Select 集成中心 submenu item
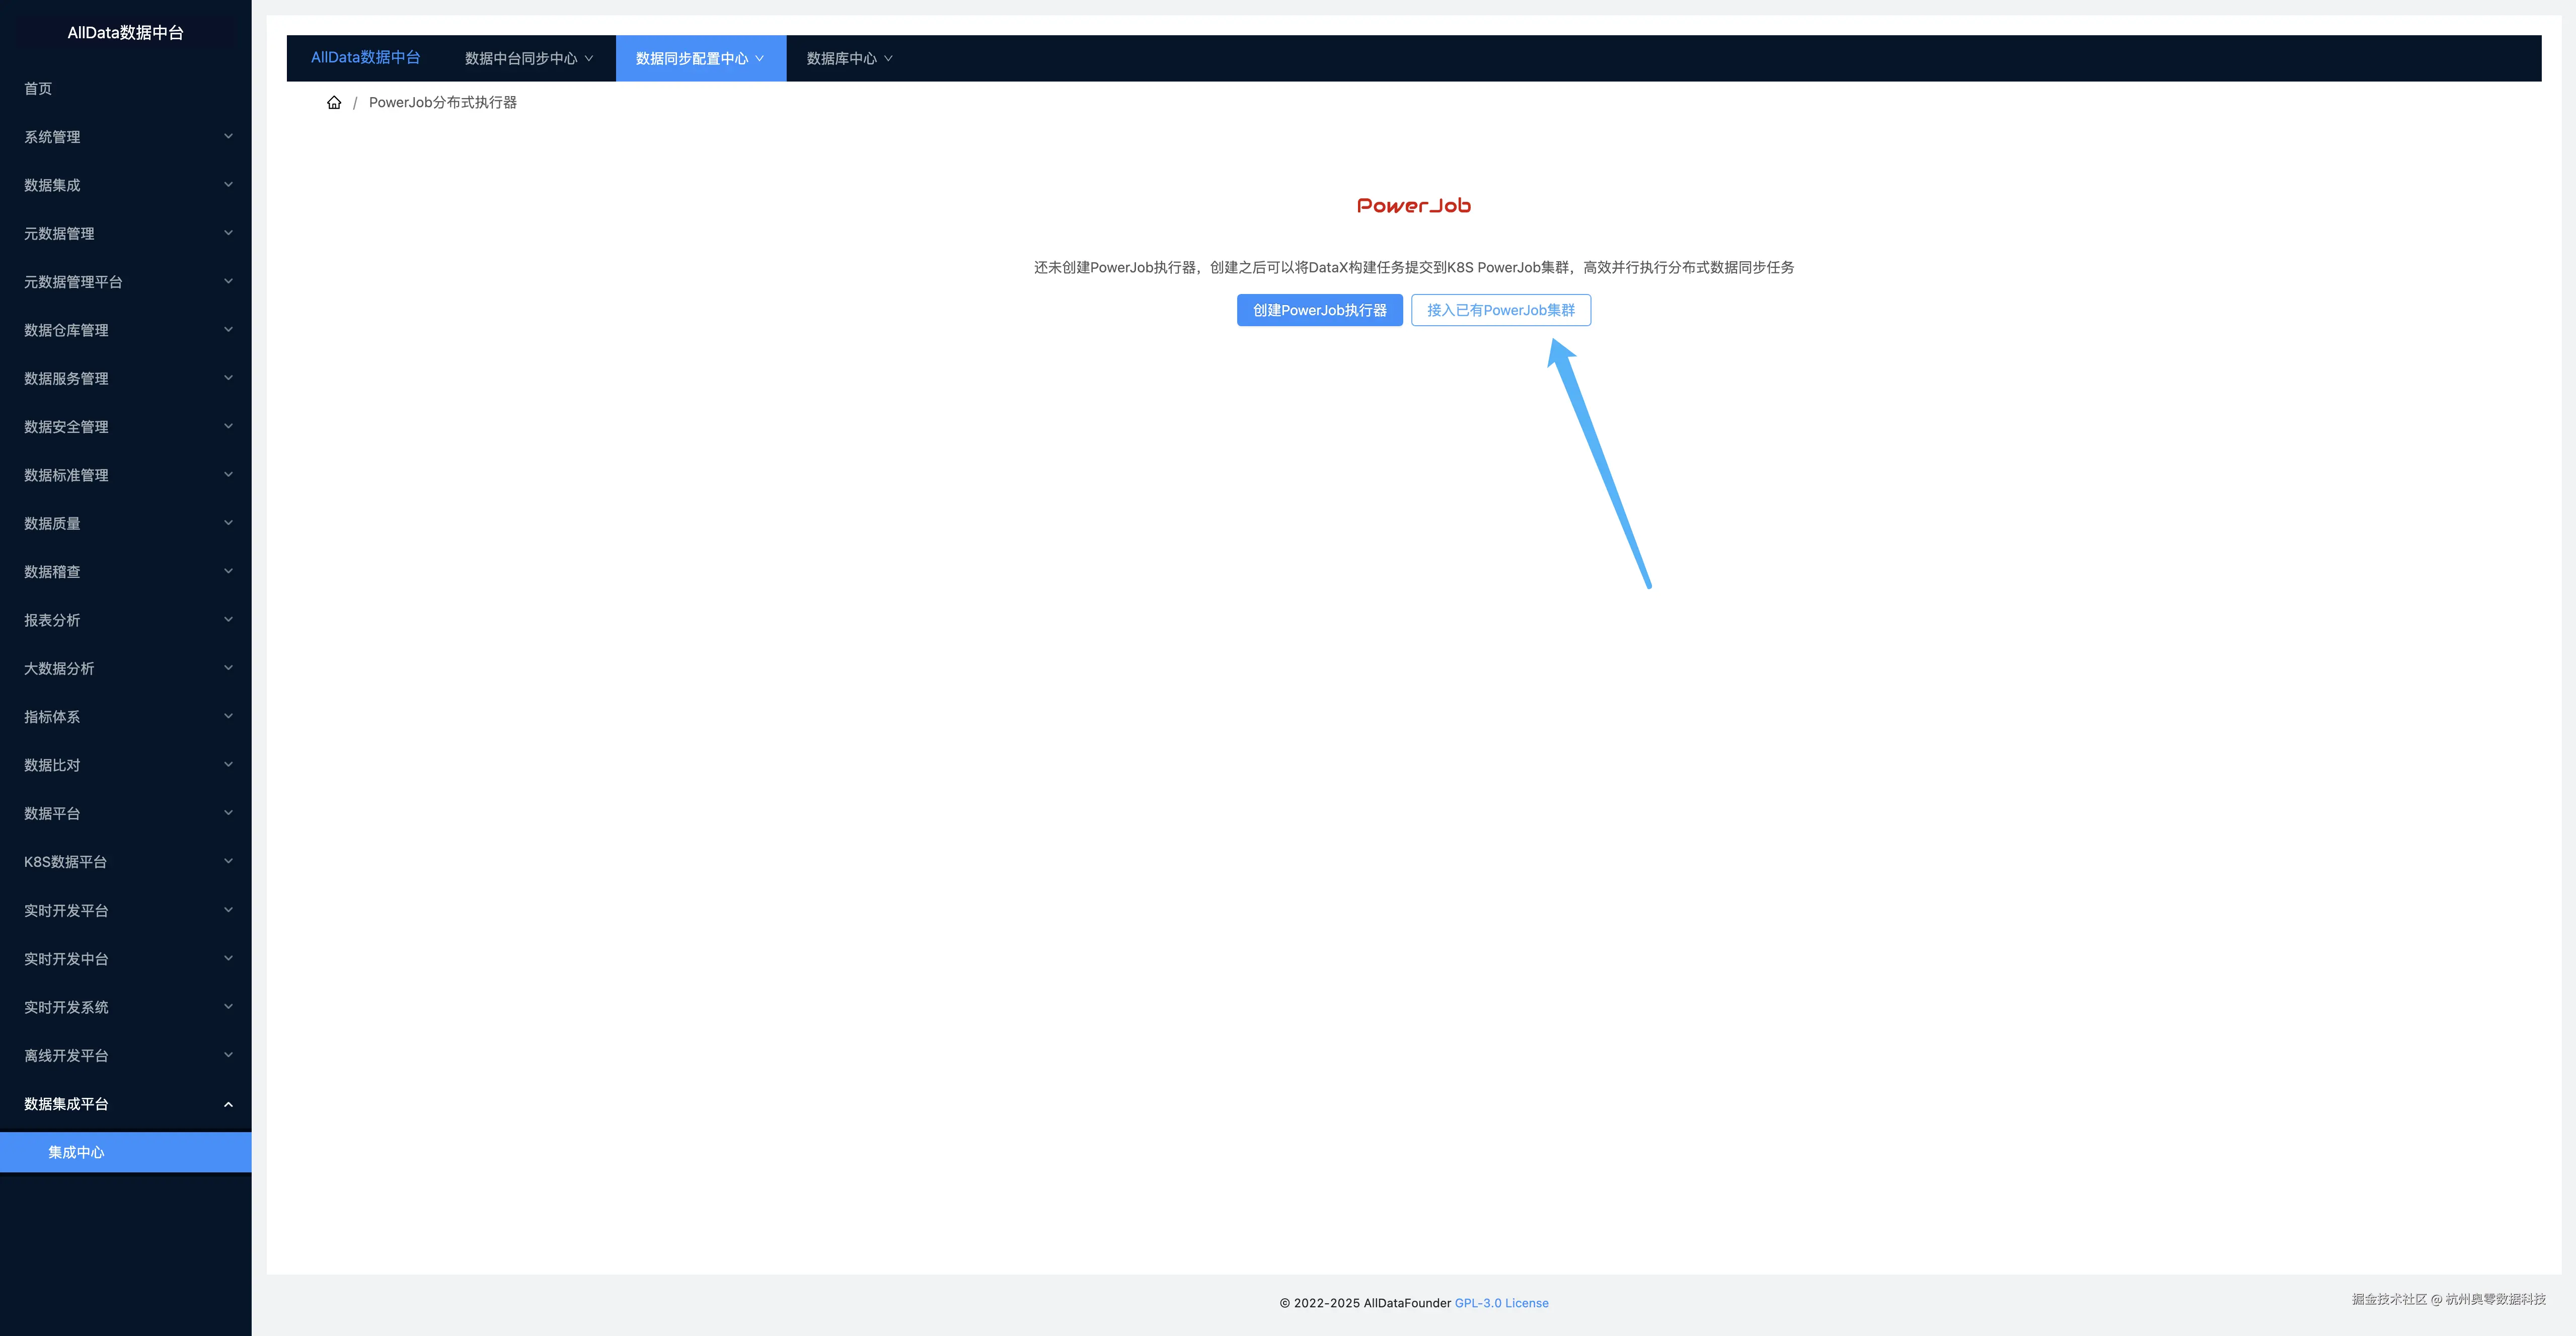The image size is (2576, 1336). [76, 1152]
